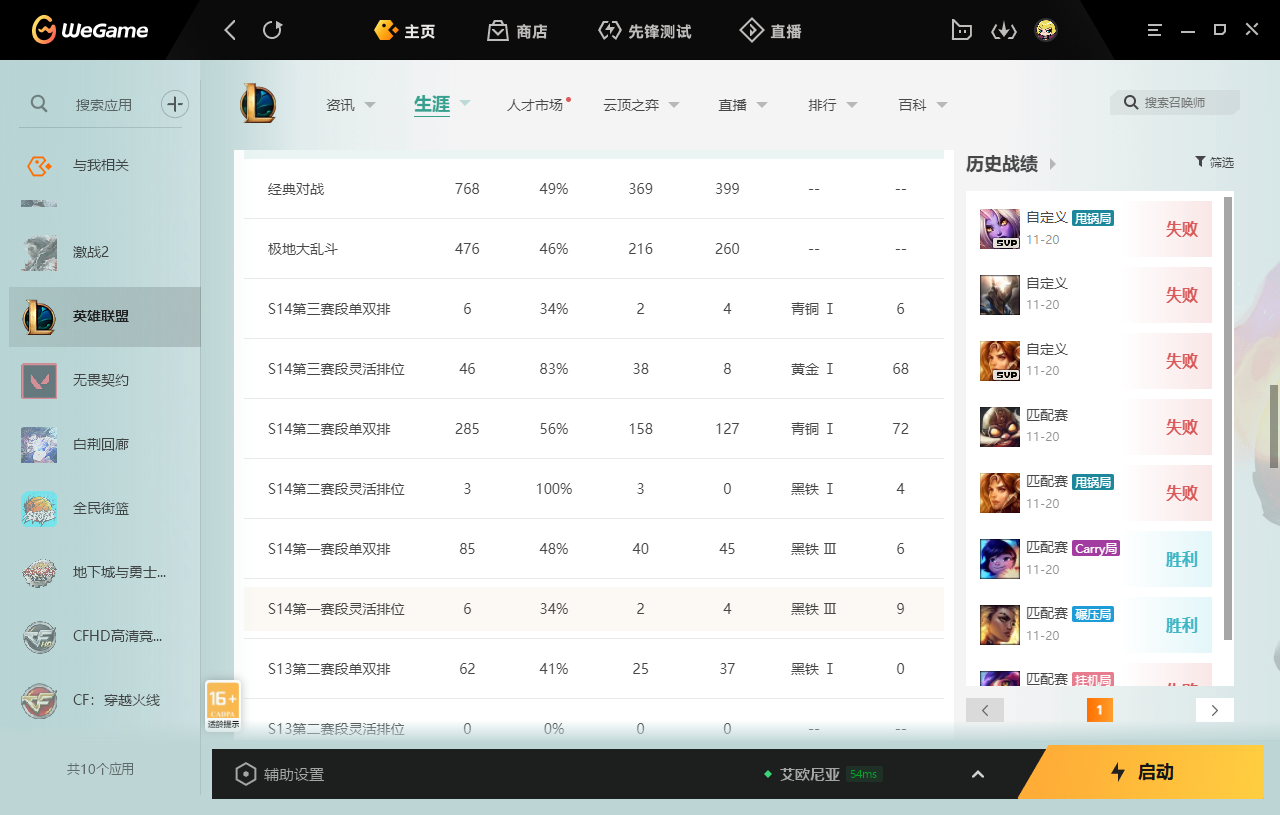
Task: Open the title bar hamburger menu
Action: coord(1155,30)
